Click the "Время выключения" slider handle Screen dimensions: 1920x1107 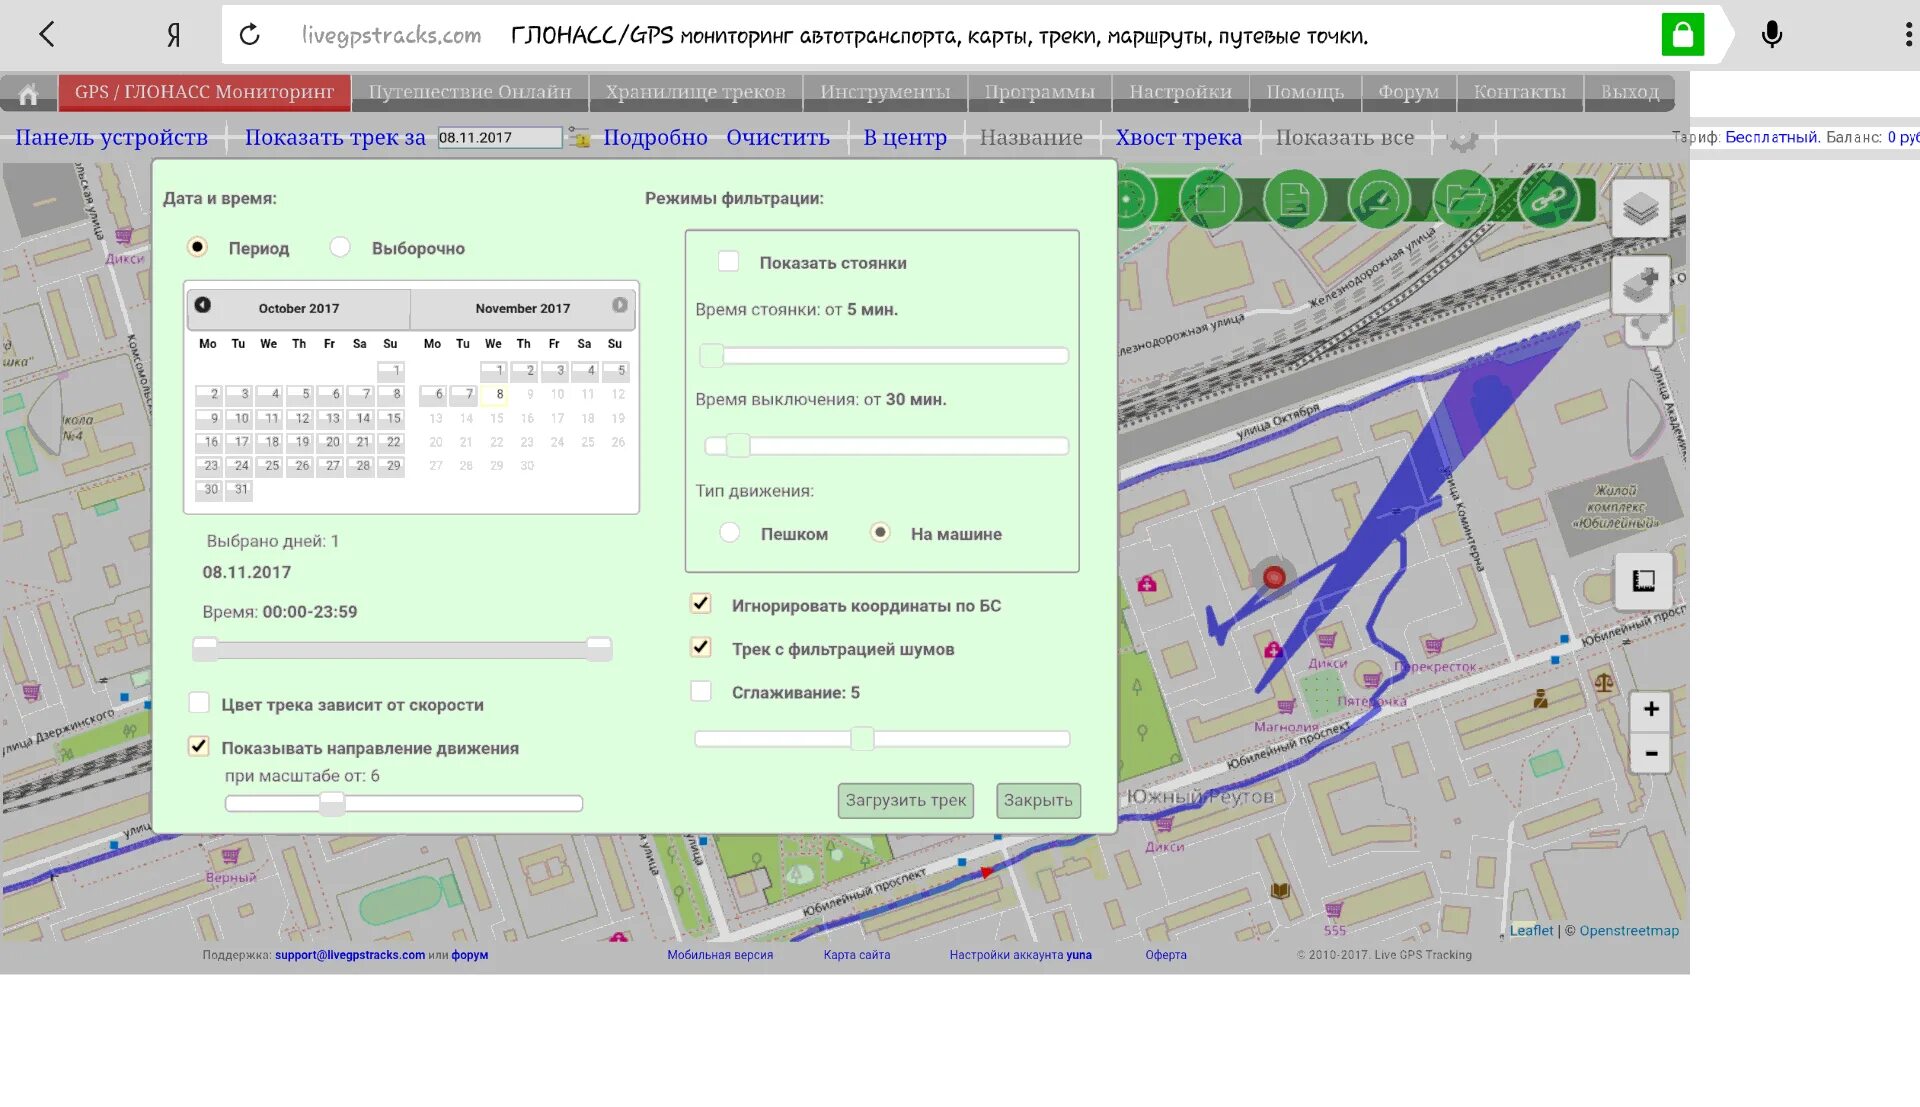tap(737, 445)
